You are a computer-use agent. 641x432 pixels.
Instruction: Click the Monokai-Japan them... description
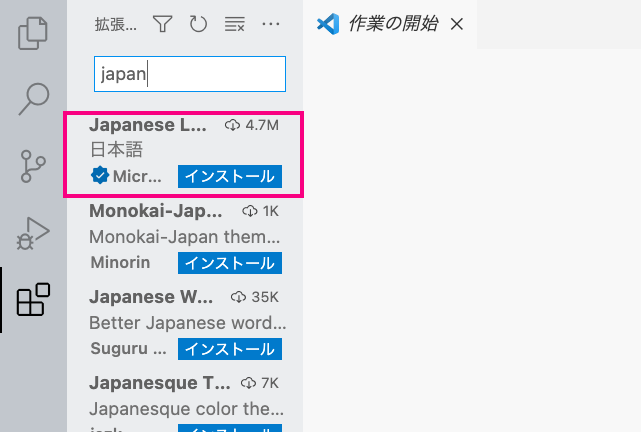pyautogui.click(x=185, y=237)
